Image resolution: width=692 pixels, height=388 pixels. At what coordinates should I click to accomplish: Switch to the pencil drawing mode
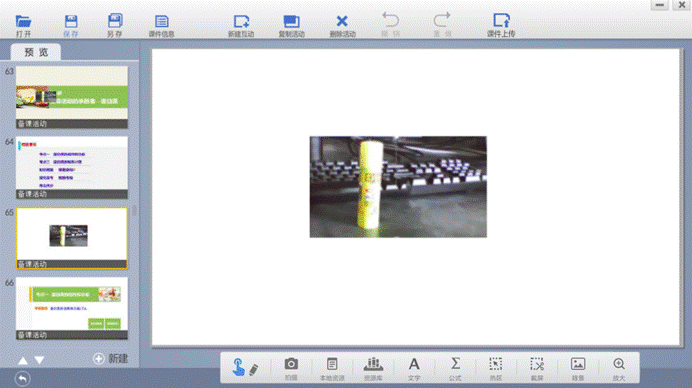tap(254, 369)
